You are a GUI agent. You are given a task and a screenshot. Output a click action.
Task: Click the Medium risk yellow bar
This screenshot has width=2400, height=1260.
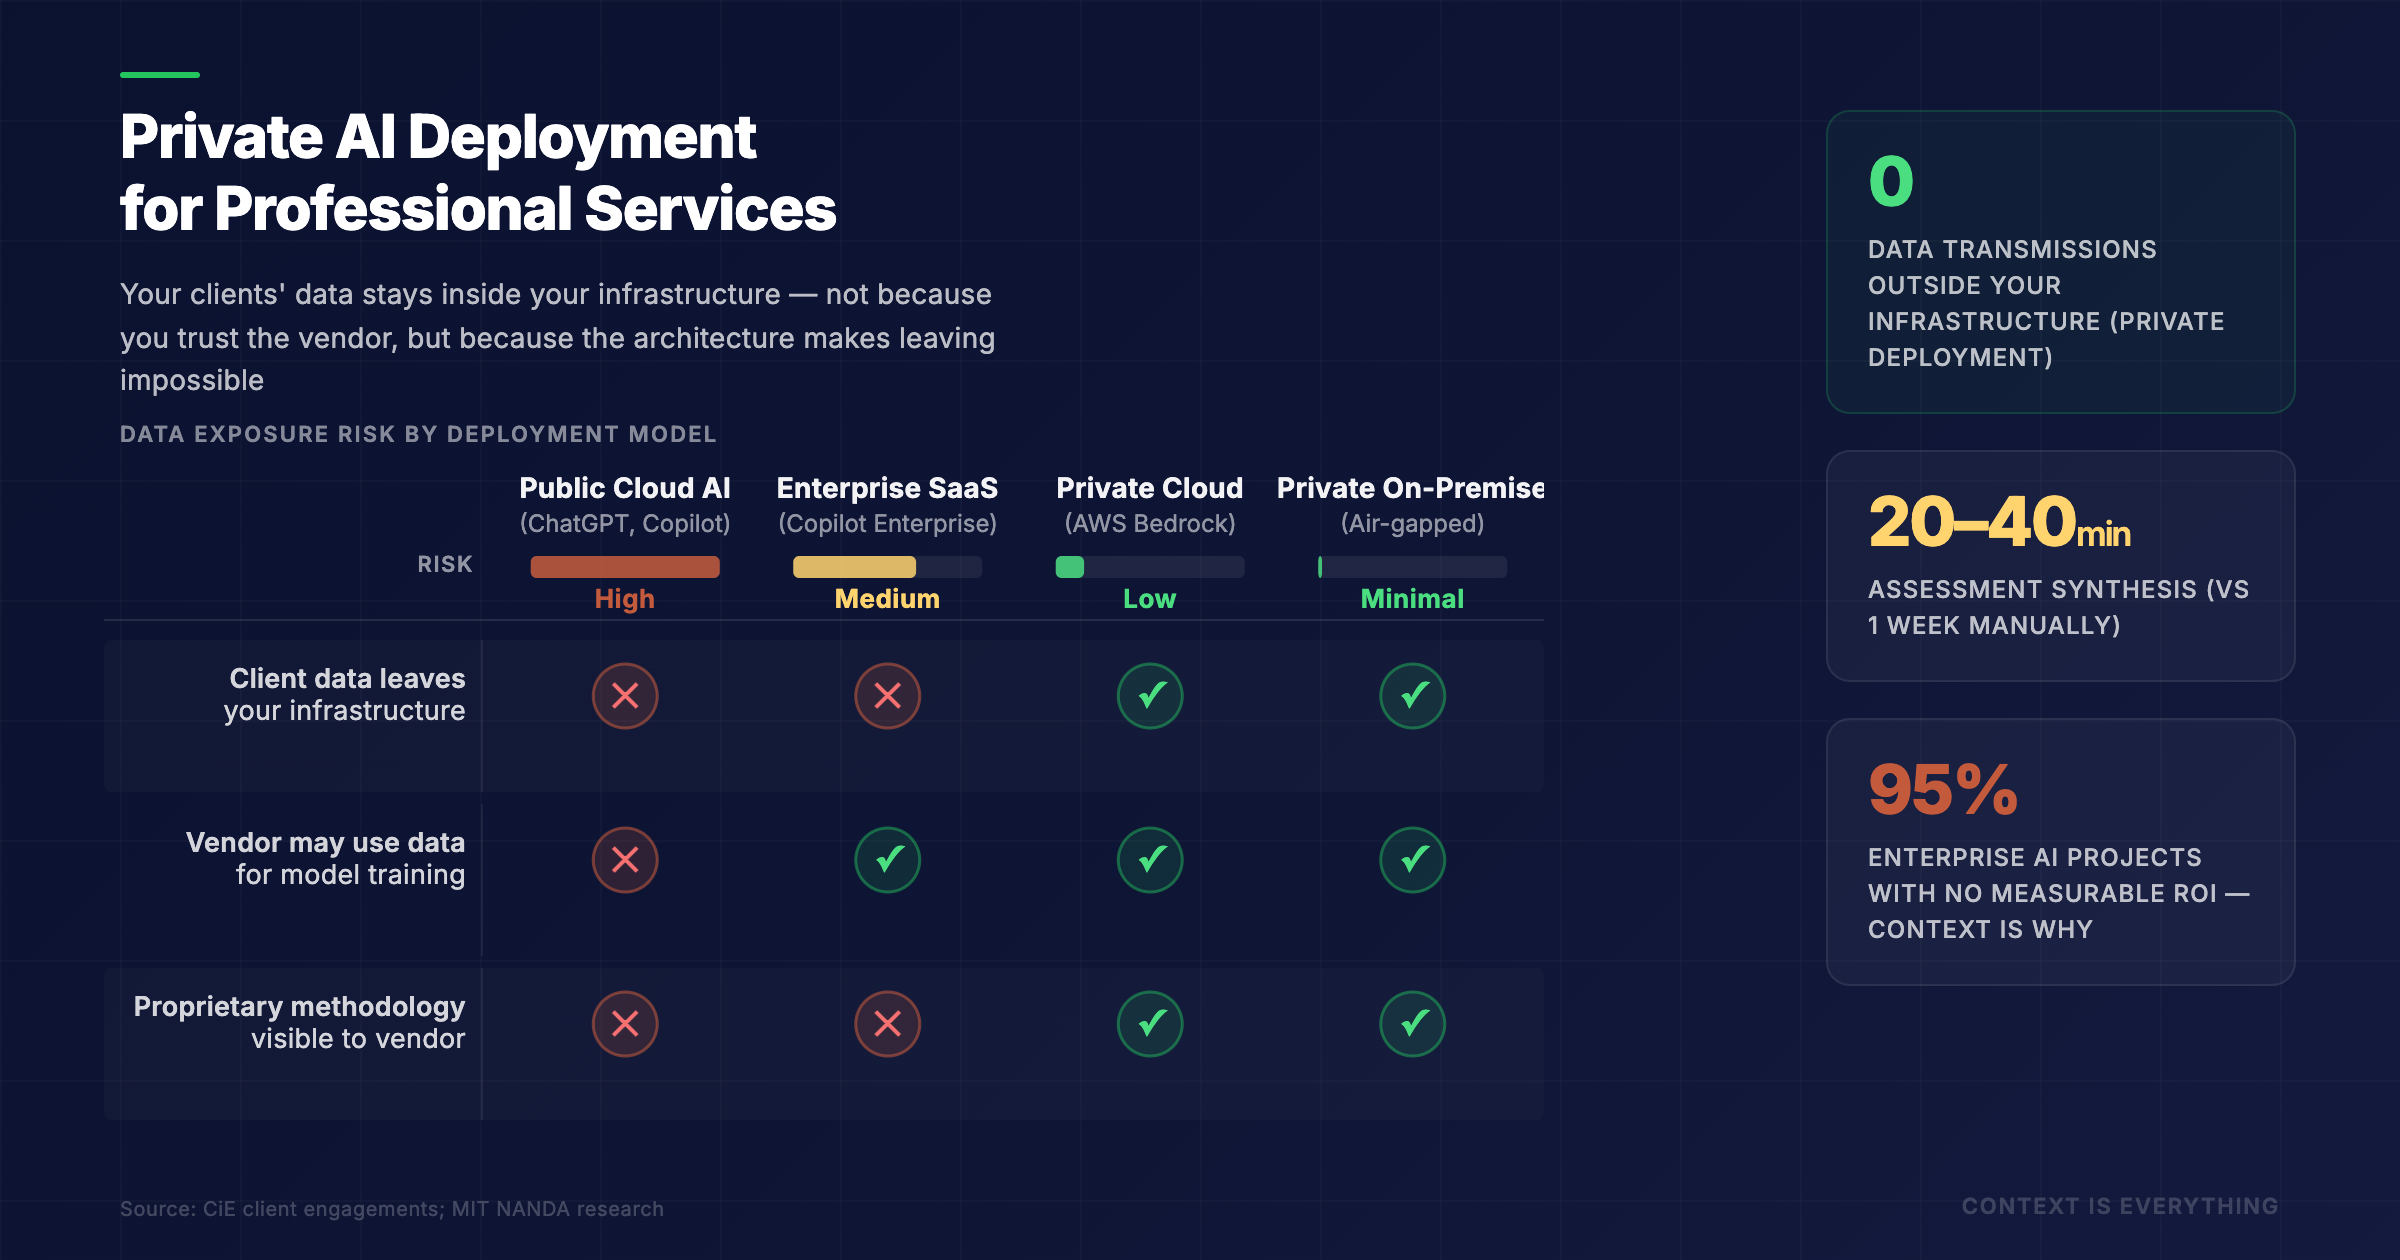click(x=854, y=567)
